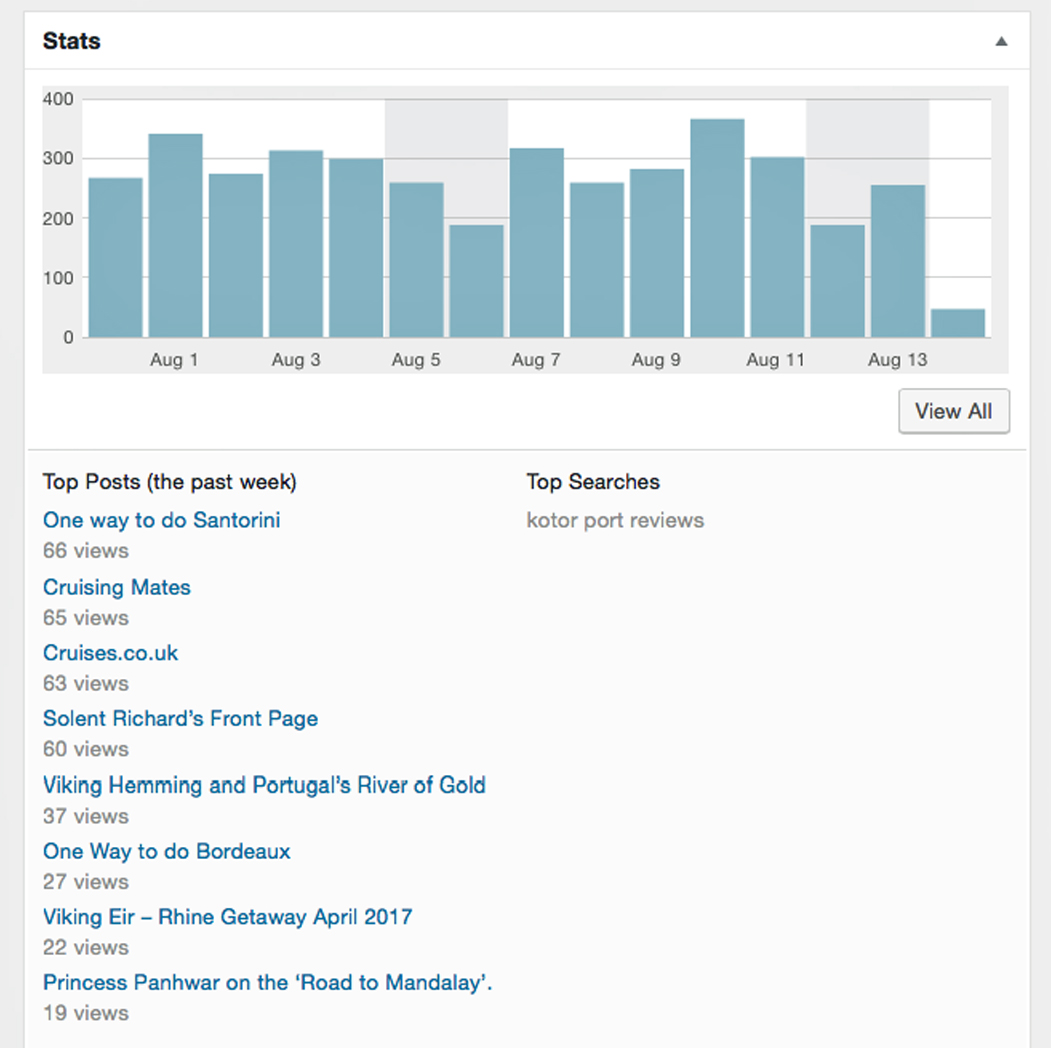Click the tallest bar in the chart
This screenshot has width=1051, height=1048.
pos(717,228)
